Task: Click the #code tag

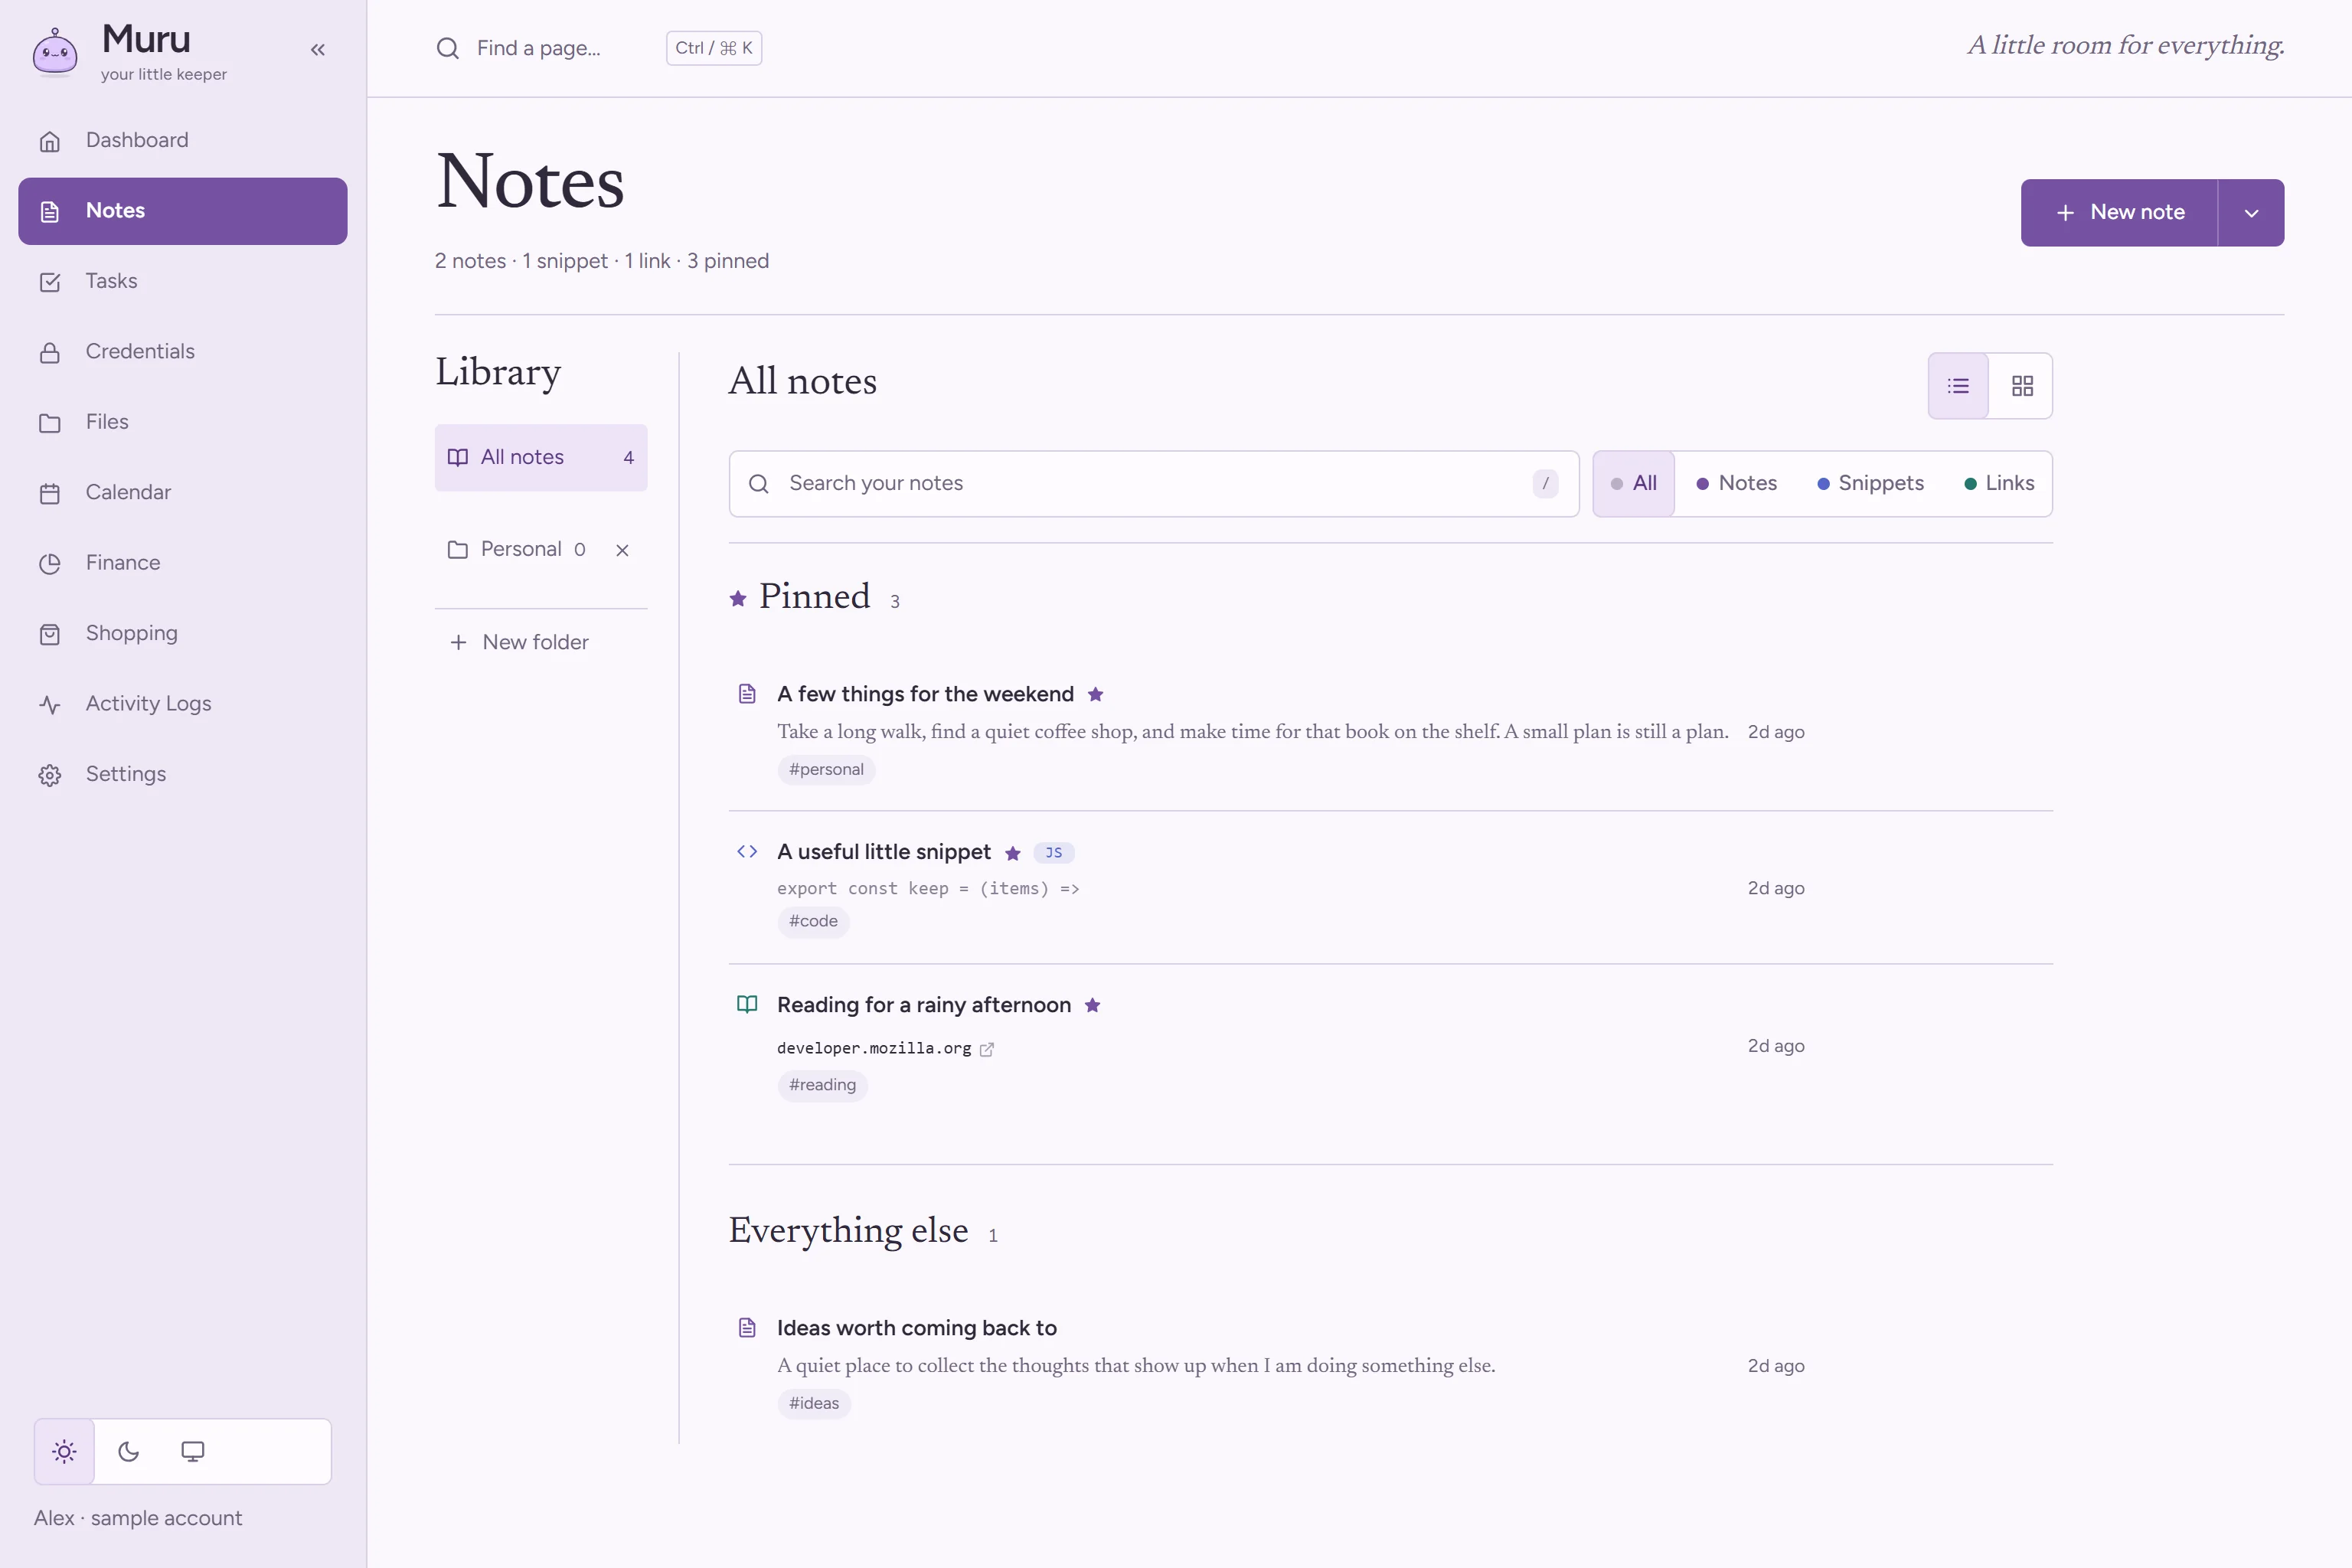Action: coord(813,922)
